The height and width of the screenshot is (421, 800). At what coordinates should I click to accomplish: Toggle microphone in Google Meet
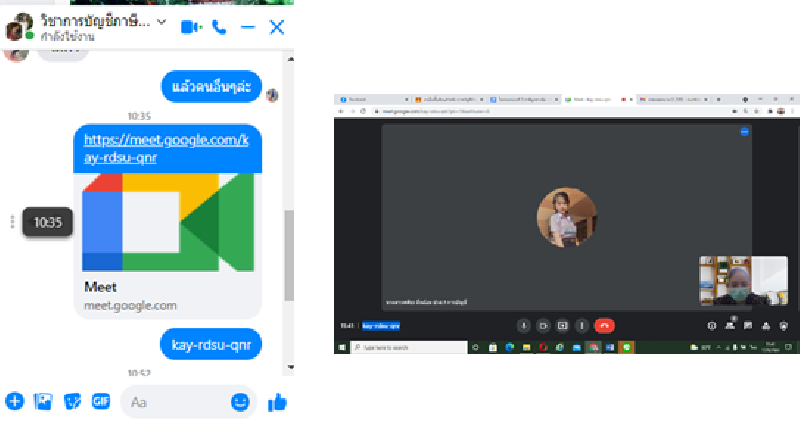pos(523,325)
